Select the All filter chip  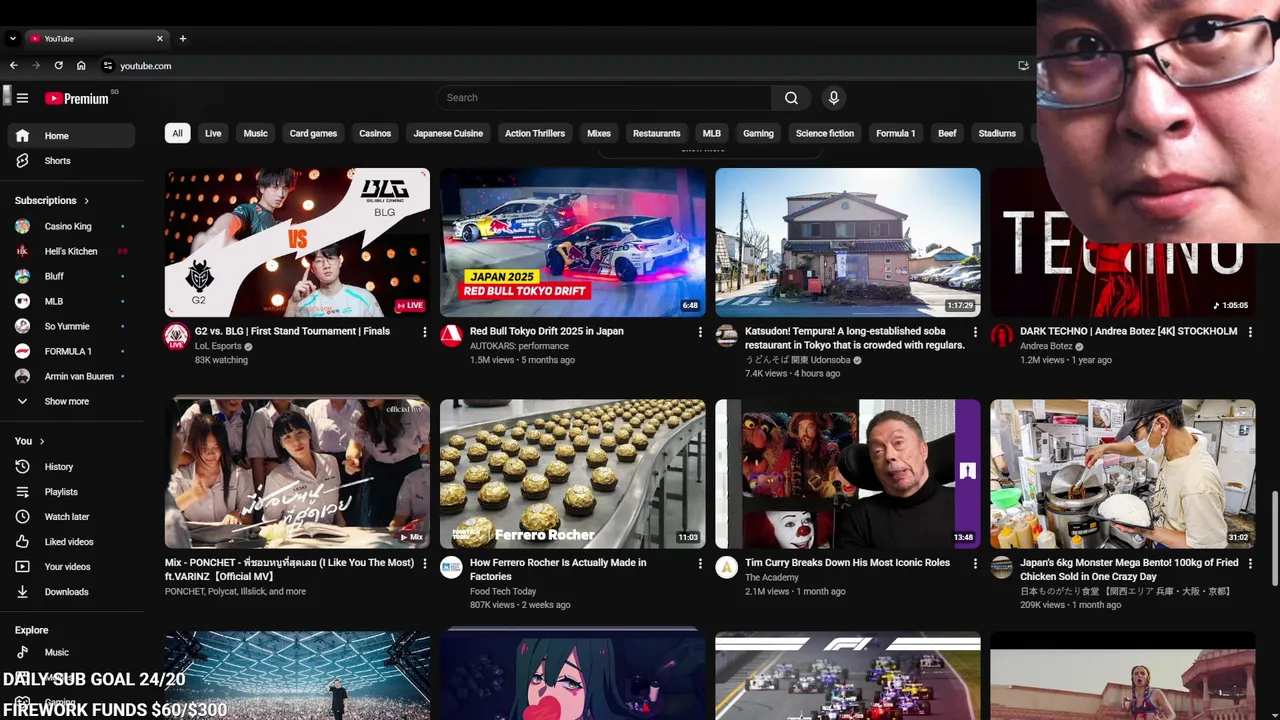[177, 133]
